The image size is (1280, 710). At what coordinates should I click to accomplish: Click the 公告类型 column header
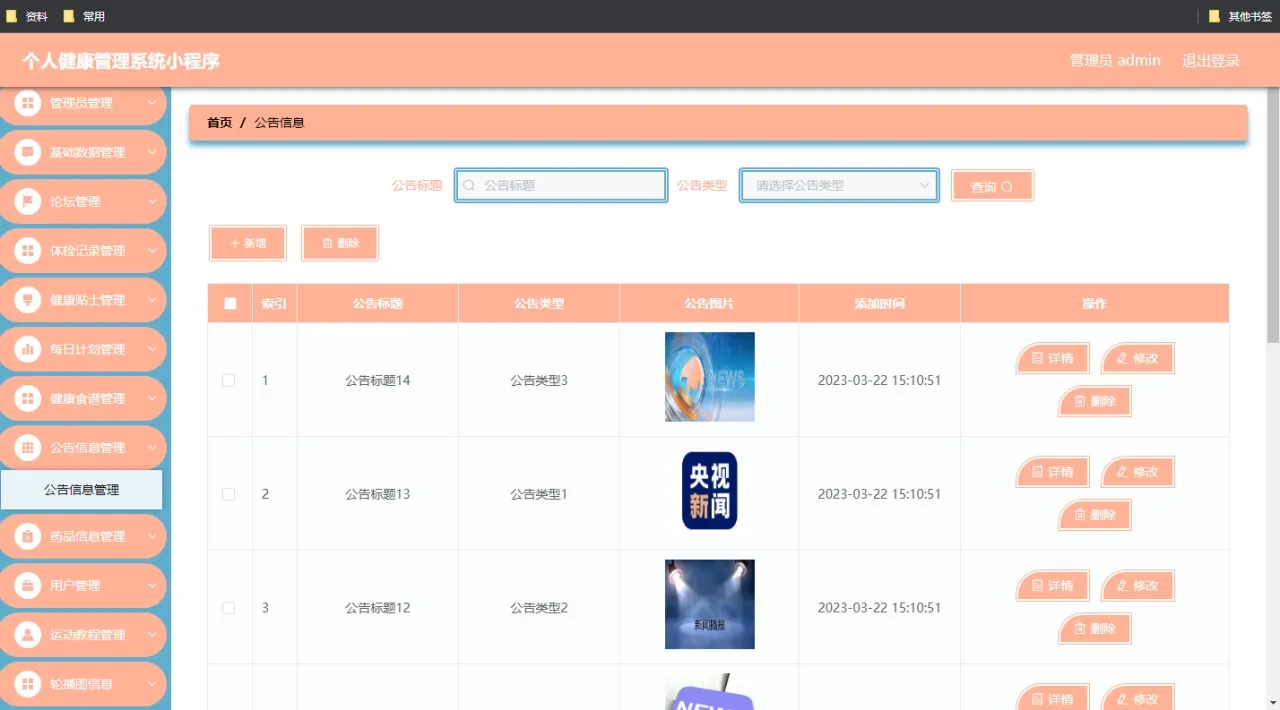pos(539,303)
